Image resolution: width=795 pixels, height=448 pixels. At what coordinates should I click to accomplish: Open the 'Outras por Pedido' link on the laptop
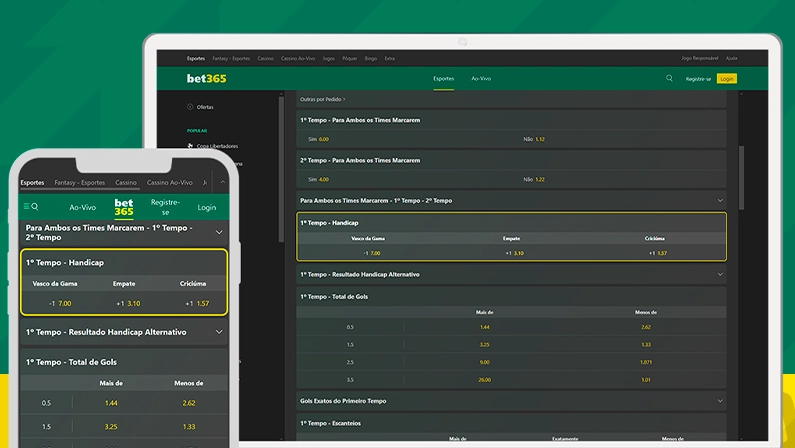[x=322, y=99]
